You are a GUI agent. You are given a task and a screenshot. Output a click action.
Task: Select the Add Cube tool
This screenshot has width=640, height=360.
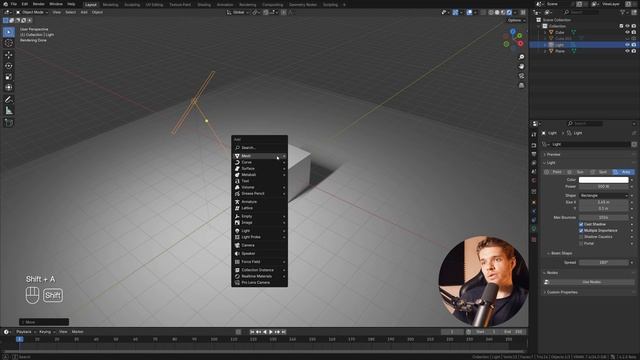pos(9,123)
